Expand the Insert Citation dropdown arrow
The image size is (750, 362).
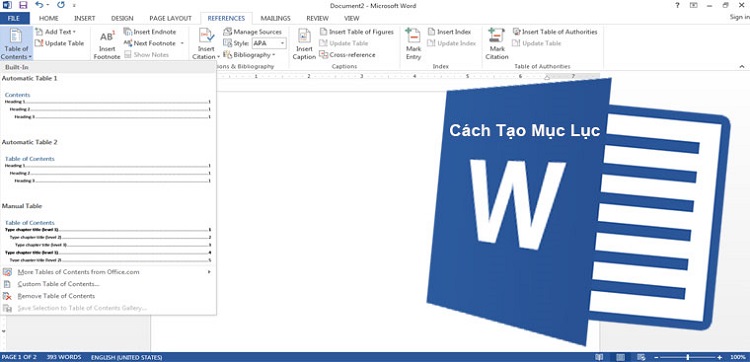218,57
